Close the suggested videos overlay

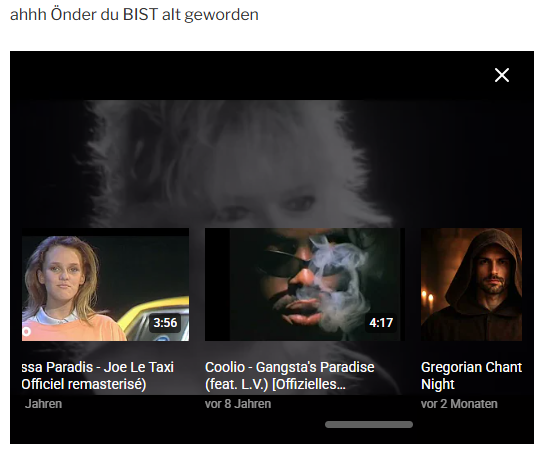point(501,75)
